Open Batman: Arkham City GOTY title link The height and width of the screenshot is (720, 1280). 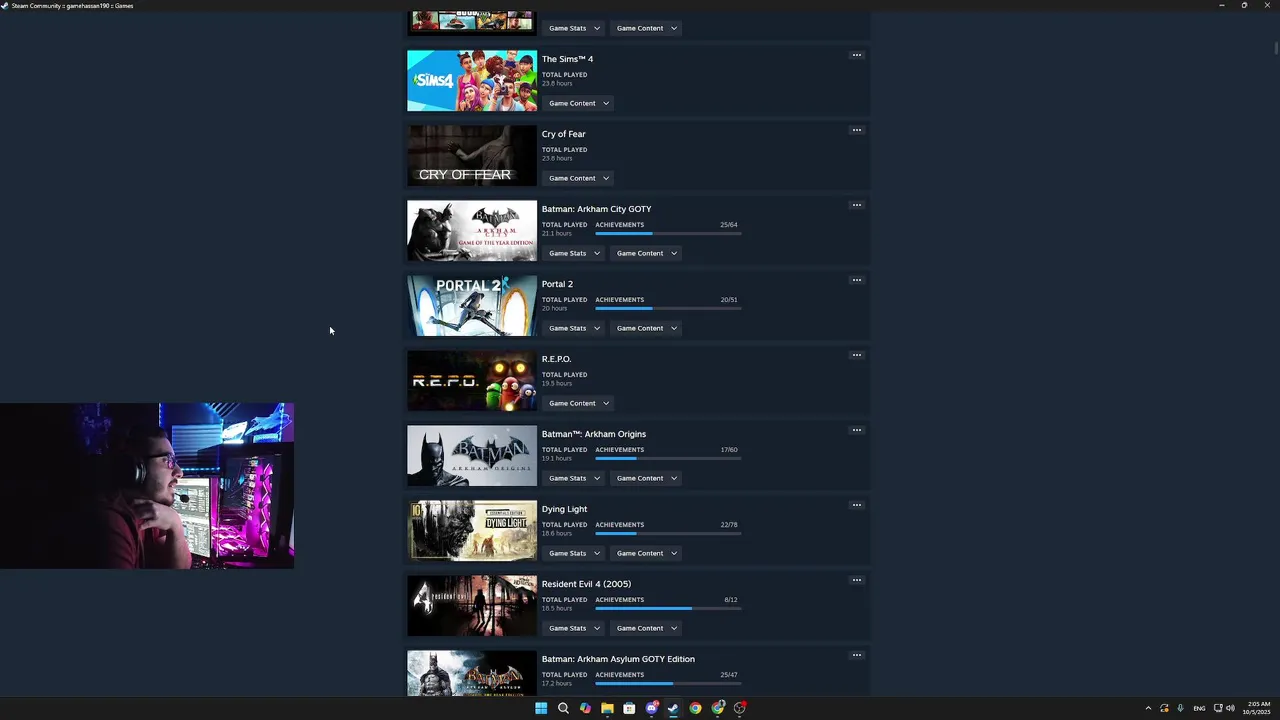coord(596,209)
